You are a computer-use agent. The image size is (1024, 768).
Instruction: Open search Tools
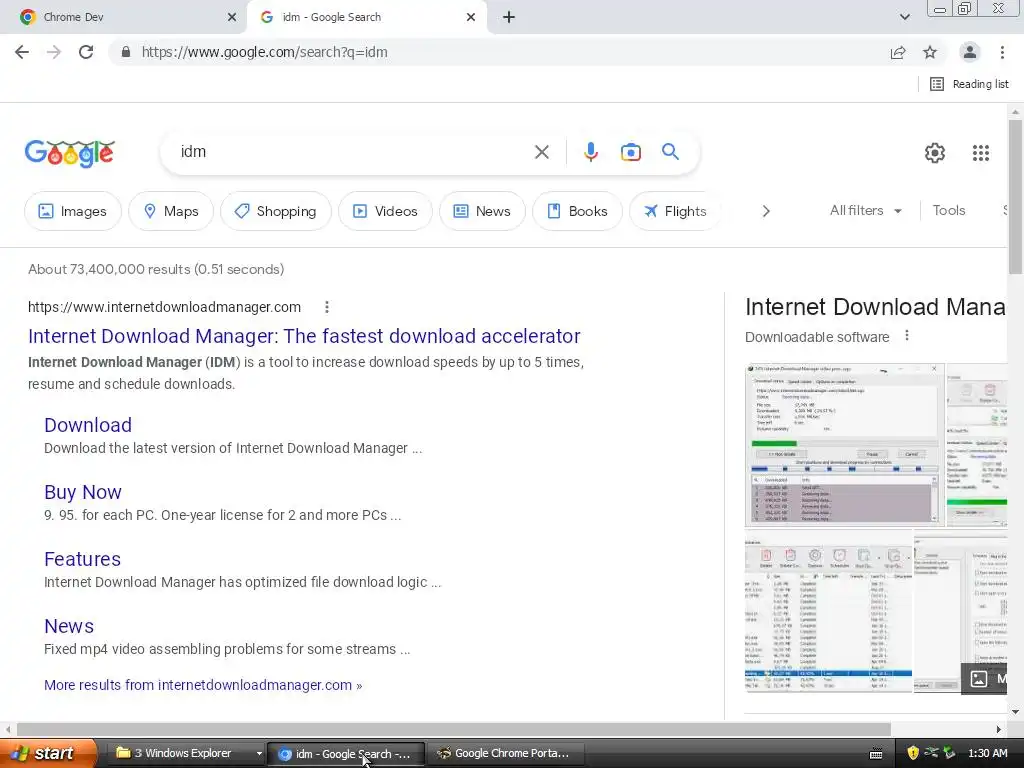point(948,210)
